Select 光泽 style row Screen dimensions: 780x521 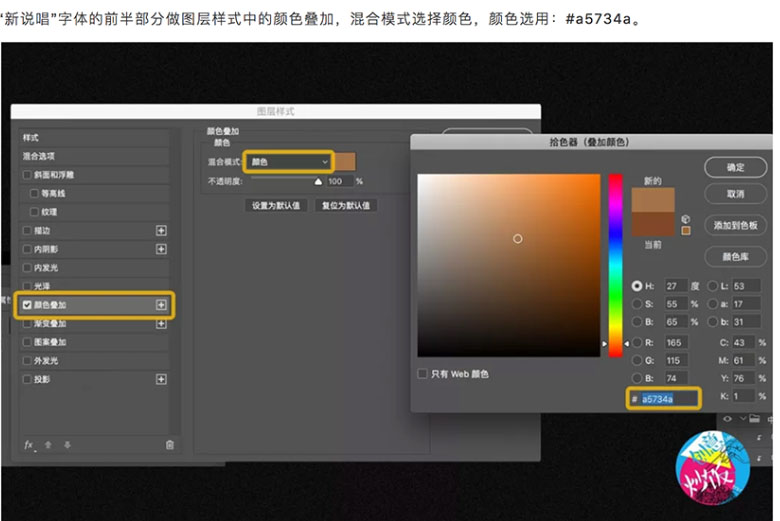[95, 286]
